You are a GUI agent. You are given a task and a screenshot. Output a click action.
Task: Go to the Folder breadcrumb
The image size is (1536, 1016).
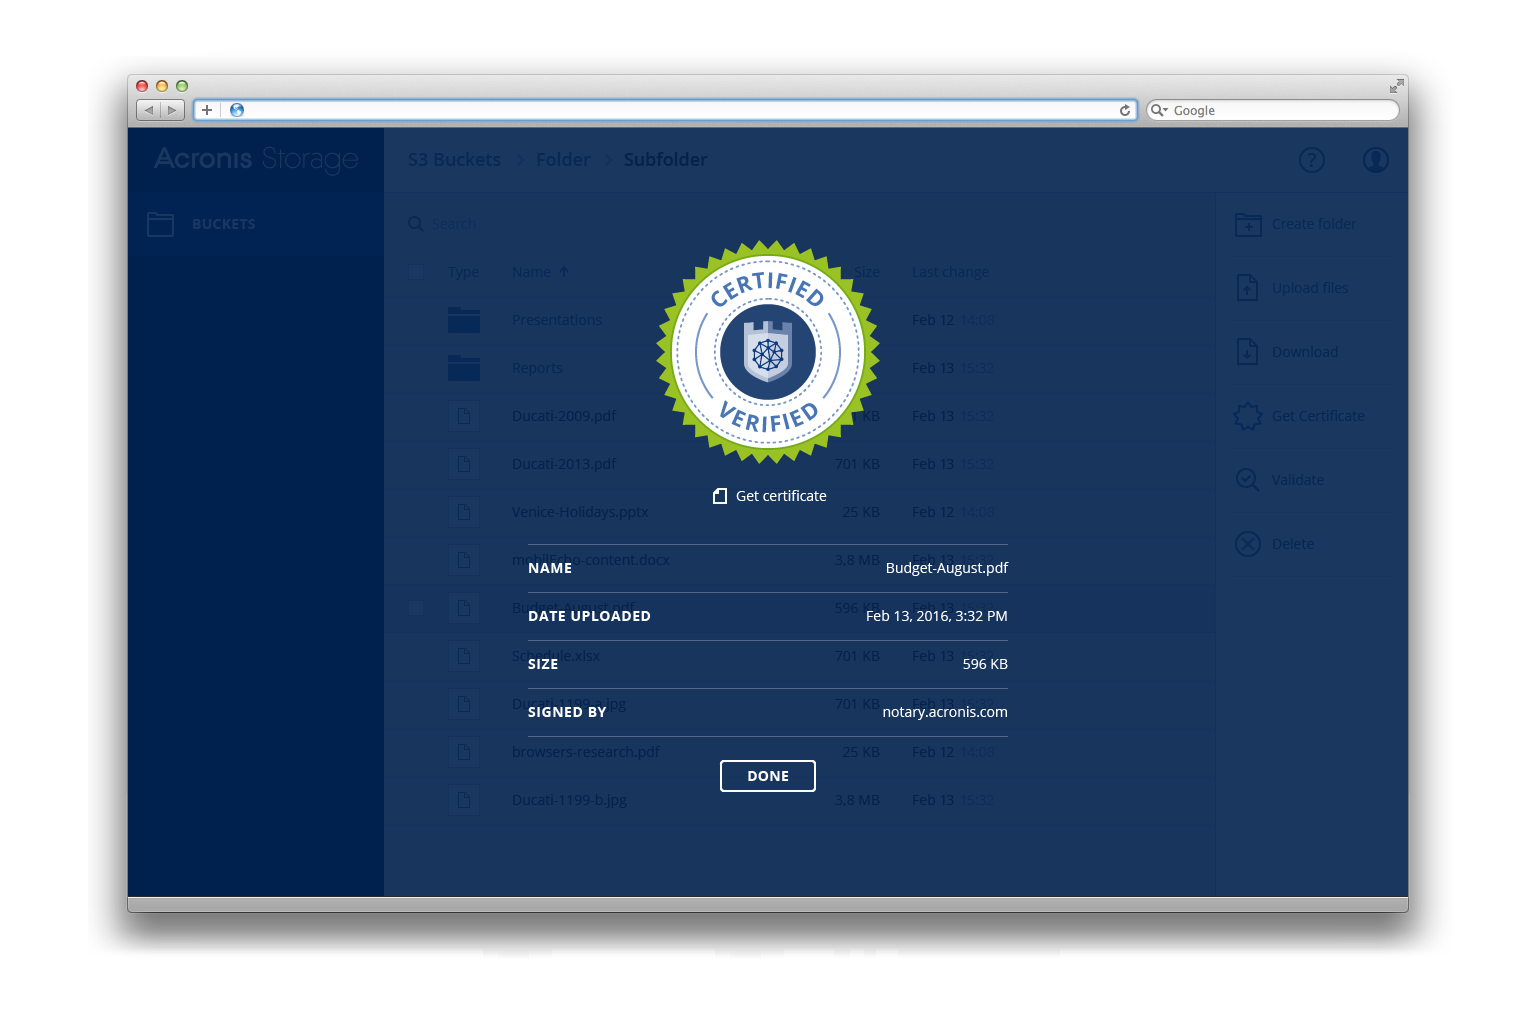coord(563,160)
